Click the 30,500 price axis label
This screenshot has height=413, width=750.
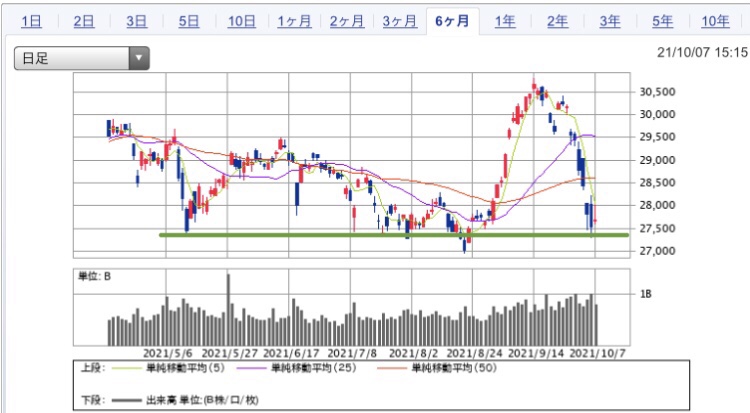coord(657,92)
